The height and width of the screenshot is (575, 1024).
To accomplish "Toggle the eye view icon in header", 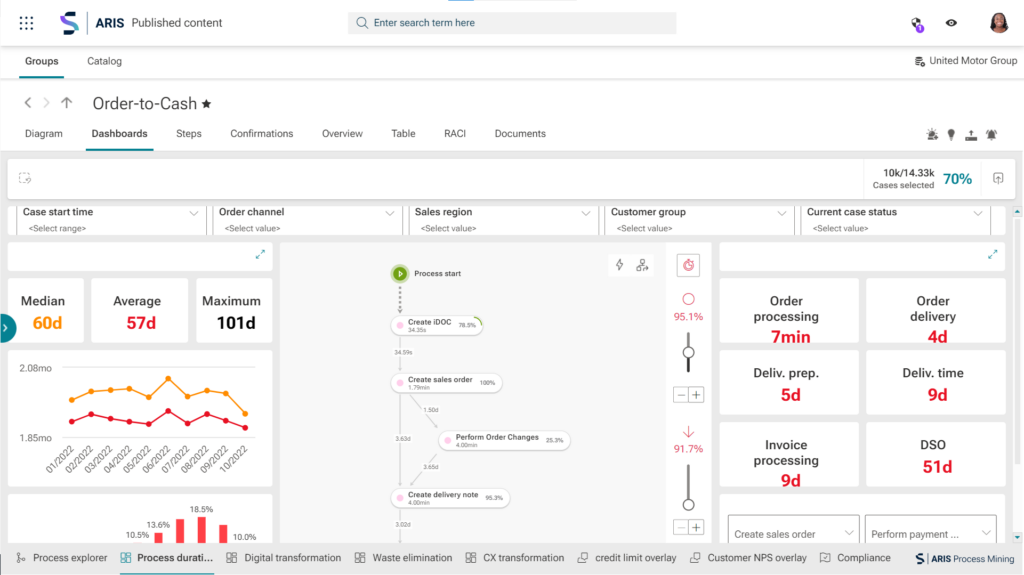I will pos(951,23).
